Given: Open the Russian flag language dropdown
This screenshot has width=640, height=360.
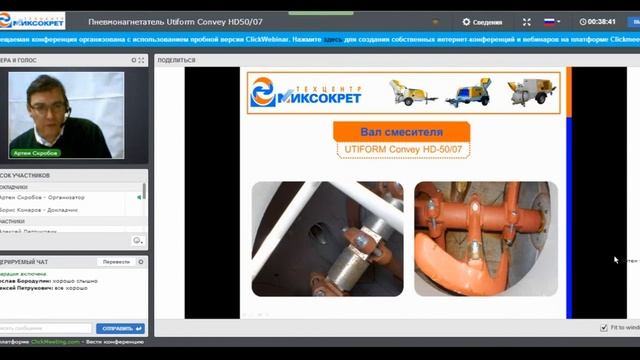Looking at the screenshot, I should click(552, 22).
